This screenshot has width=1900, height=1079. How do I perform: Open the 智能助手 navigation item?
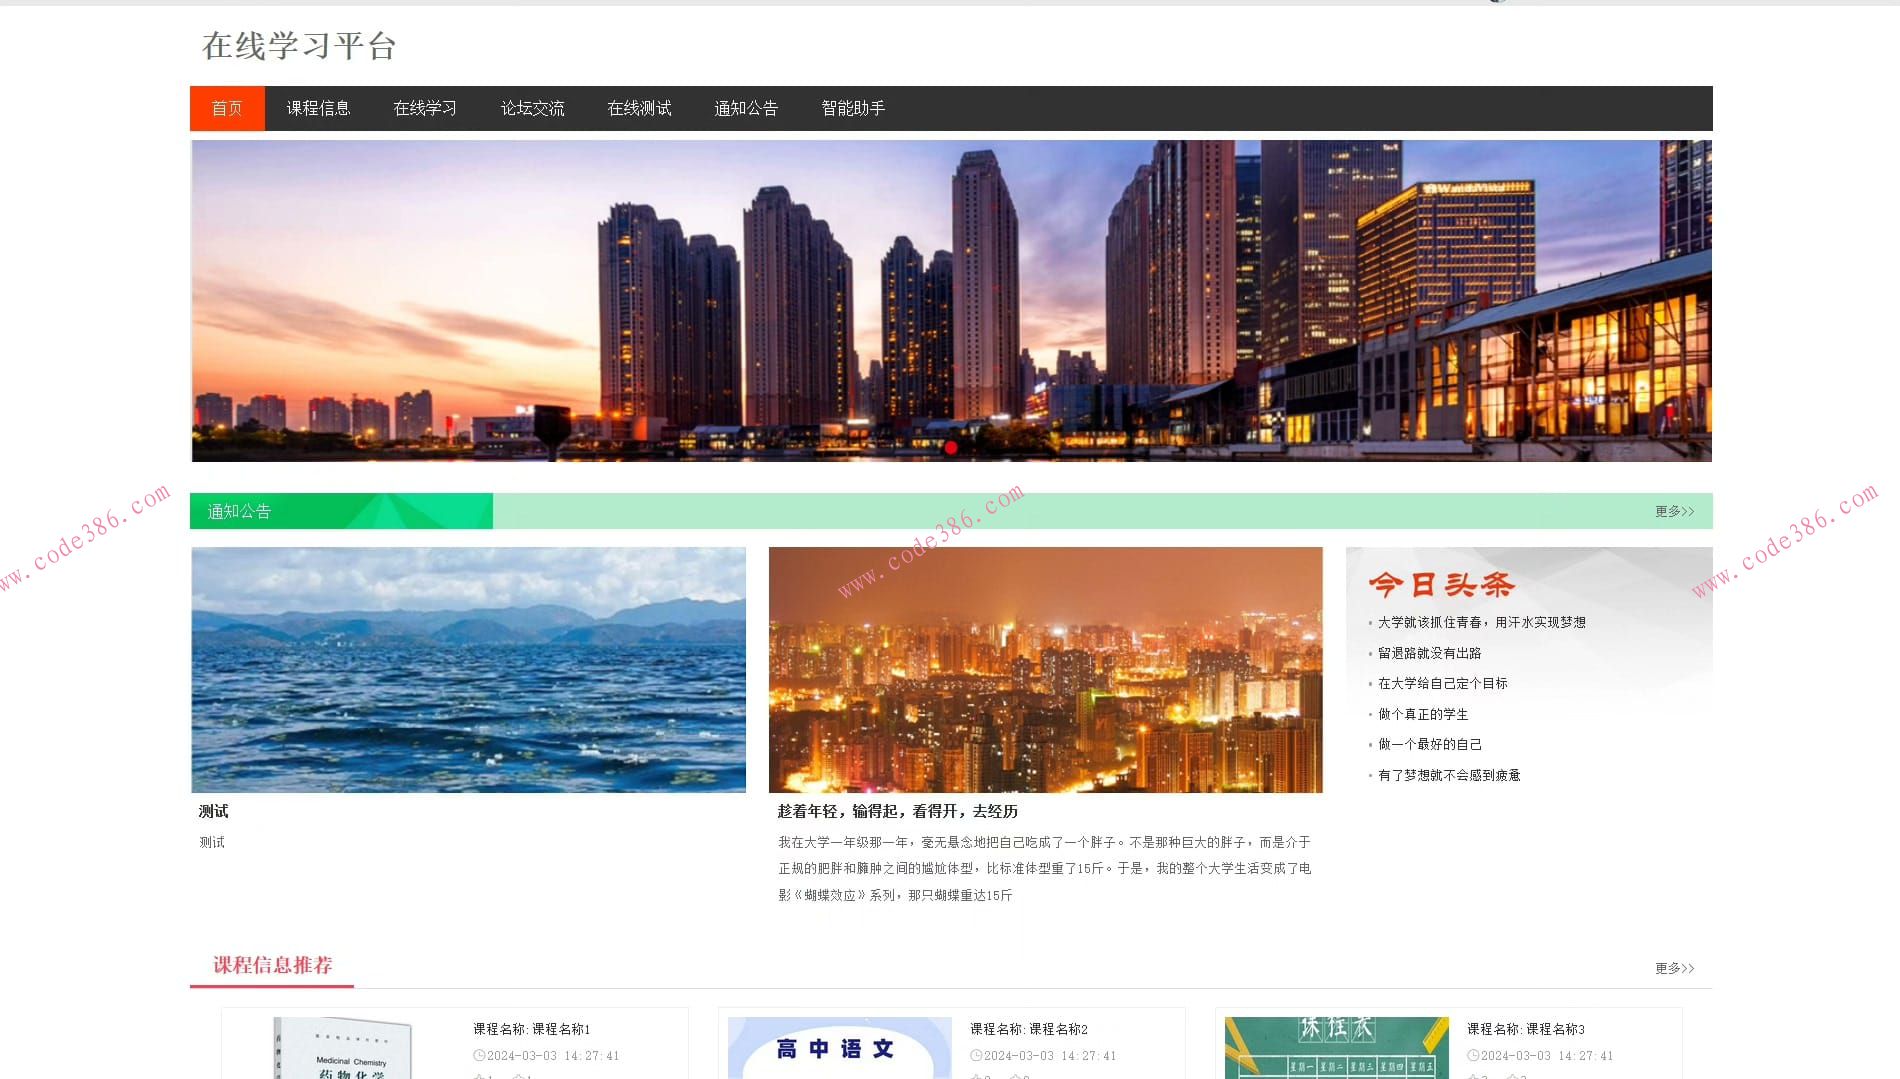(x=853, y=108)
